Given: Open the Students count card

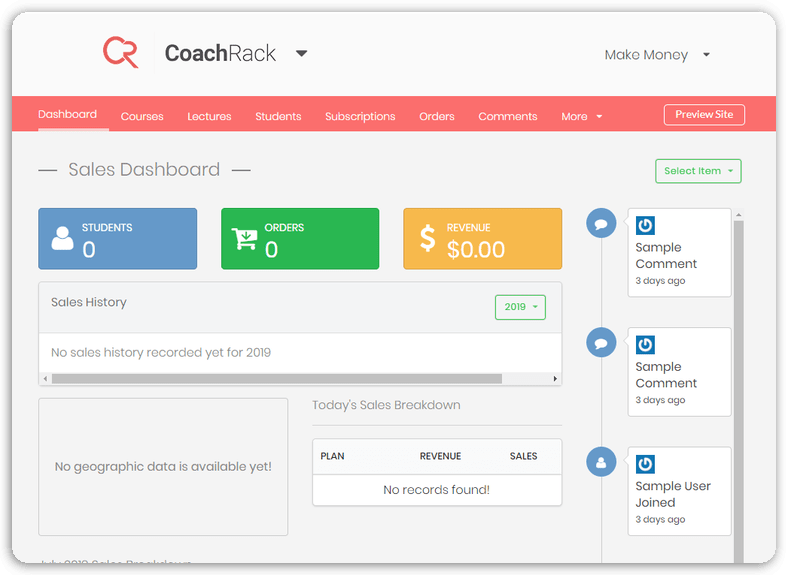Looking at the screenshot, I should [118, 239].
